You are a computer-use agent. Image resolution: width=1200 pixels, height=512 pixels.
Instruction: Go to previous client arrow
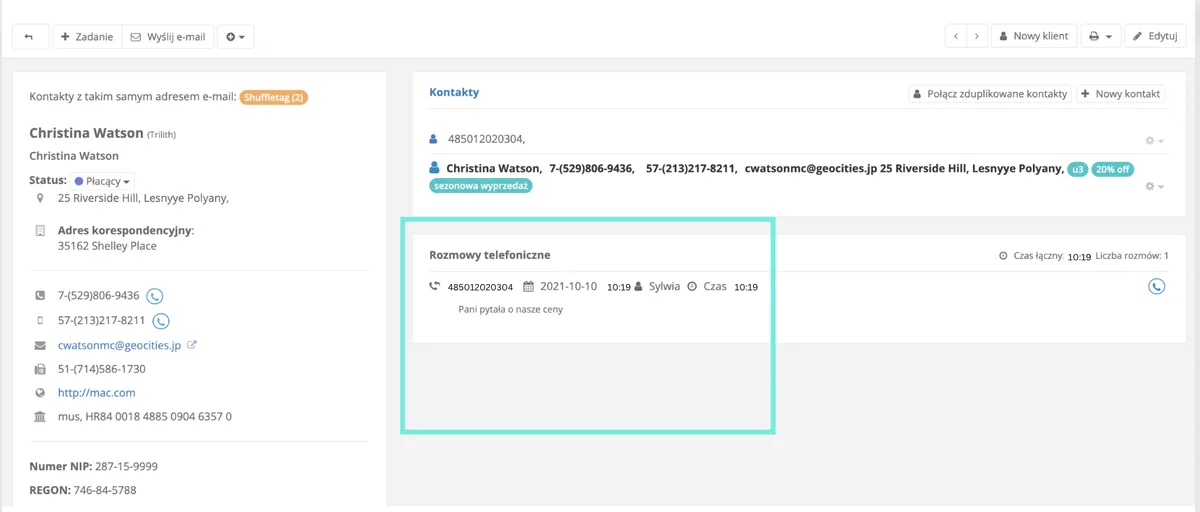[x=957, y=37]
